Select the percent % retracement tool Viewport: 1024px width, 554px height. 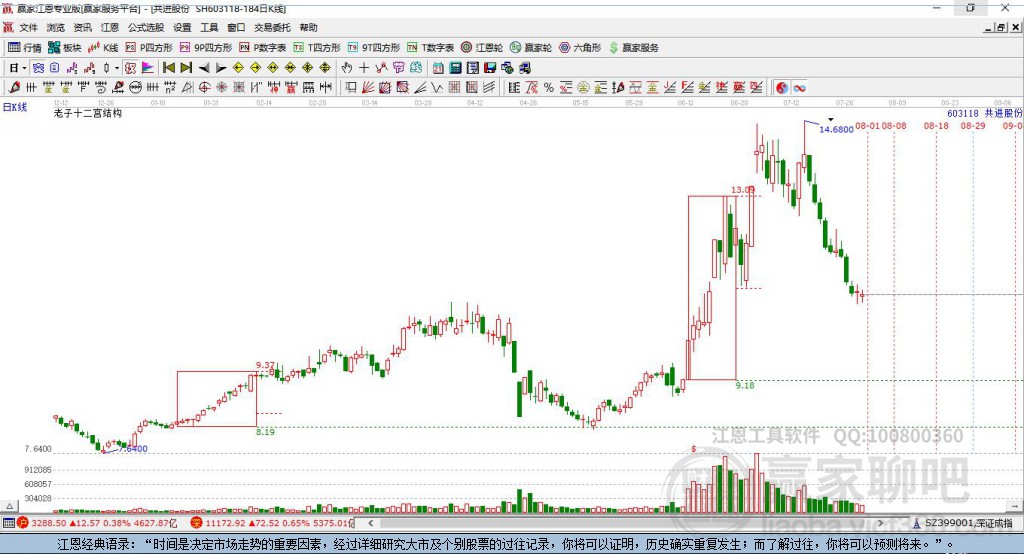[549, 88]
